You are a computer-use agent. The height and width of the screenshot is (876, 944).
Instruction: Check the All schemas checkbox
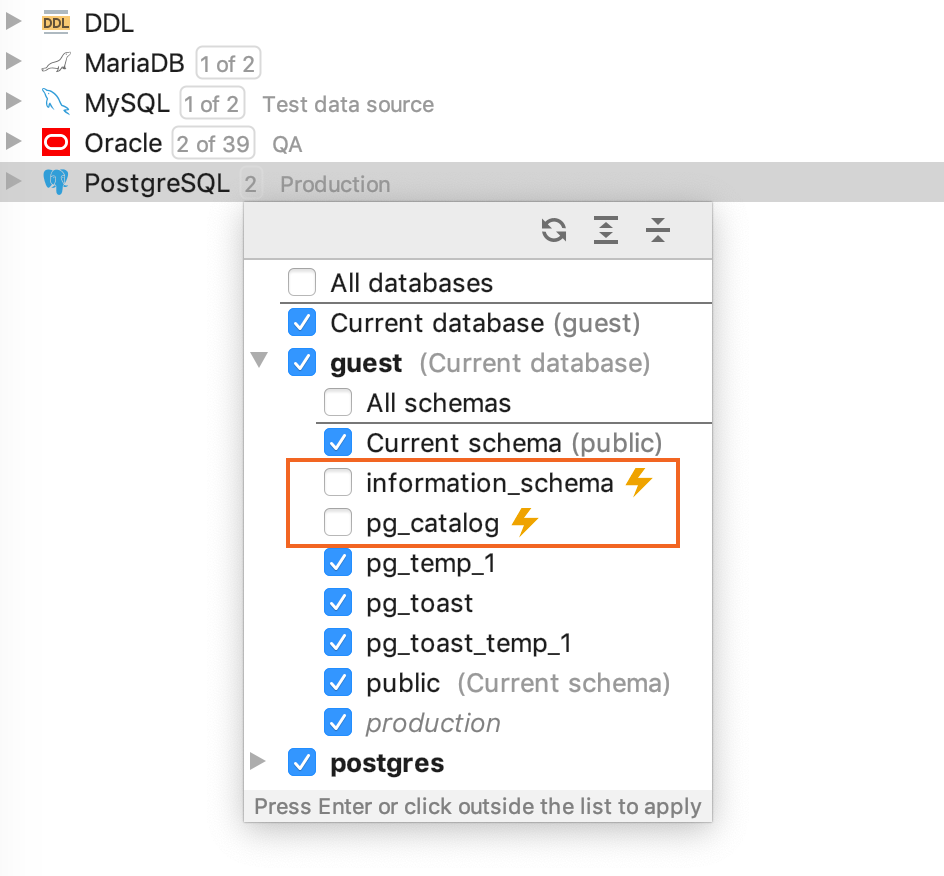[x=338, y=402]
